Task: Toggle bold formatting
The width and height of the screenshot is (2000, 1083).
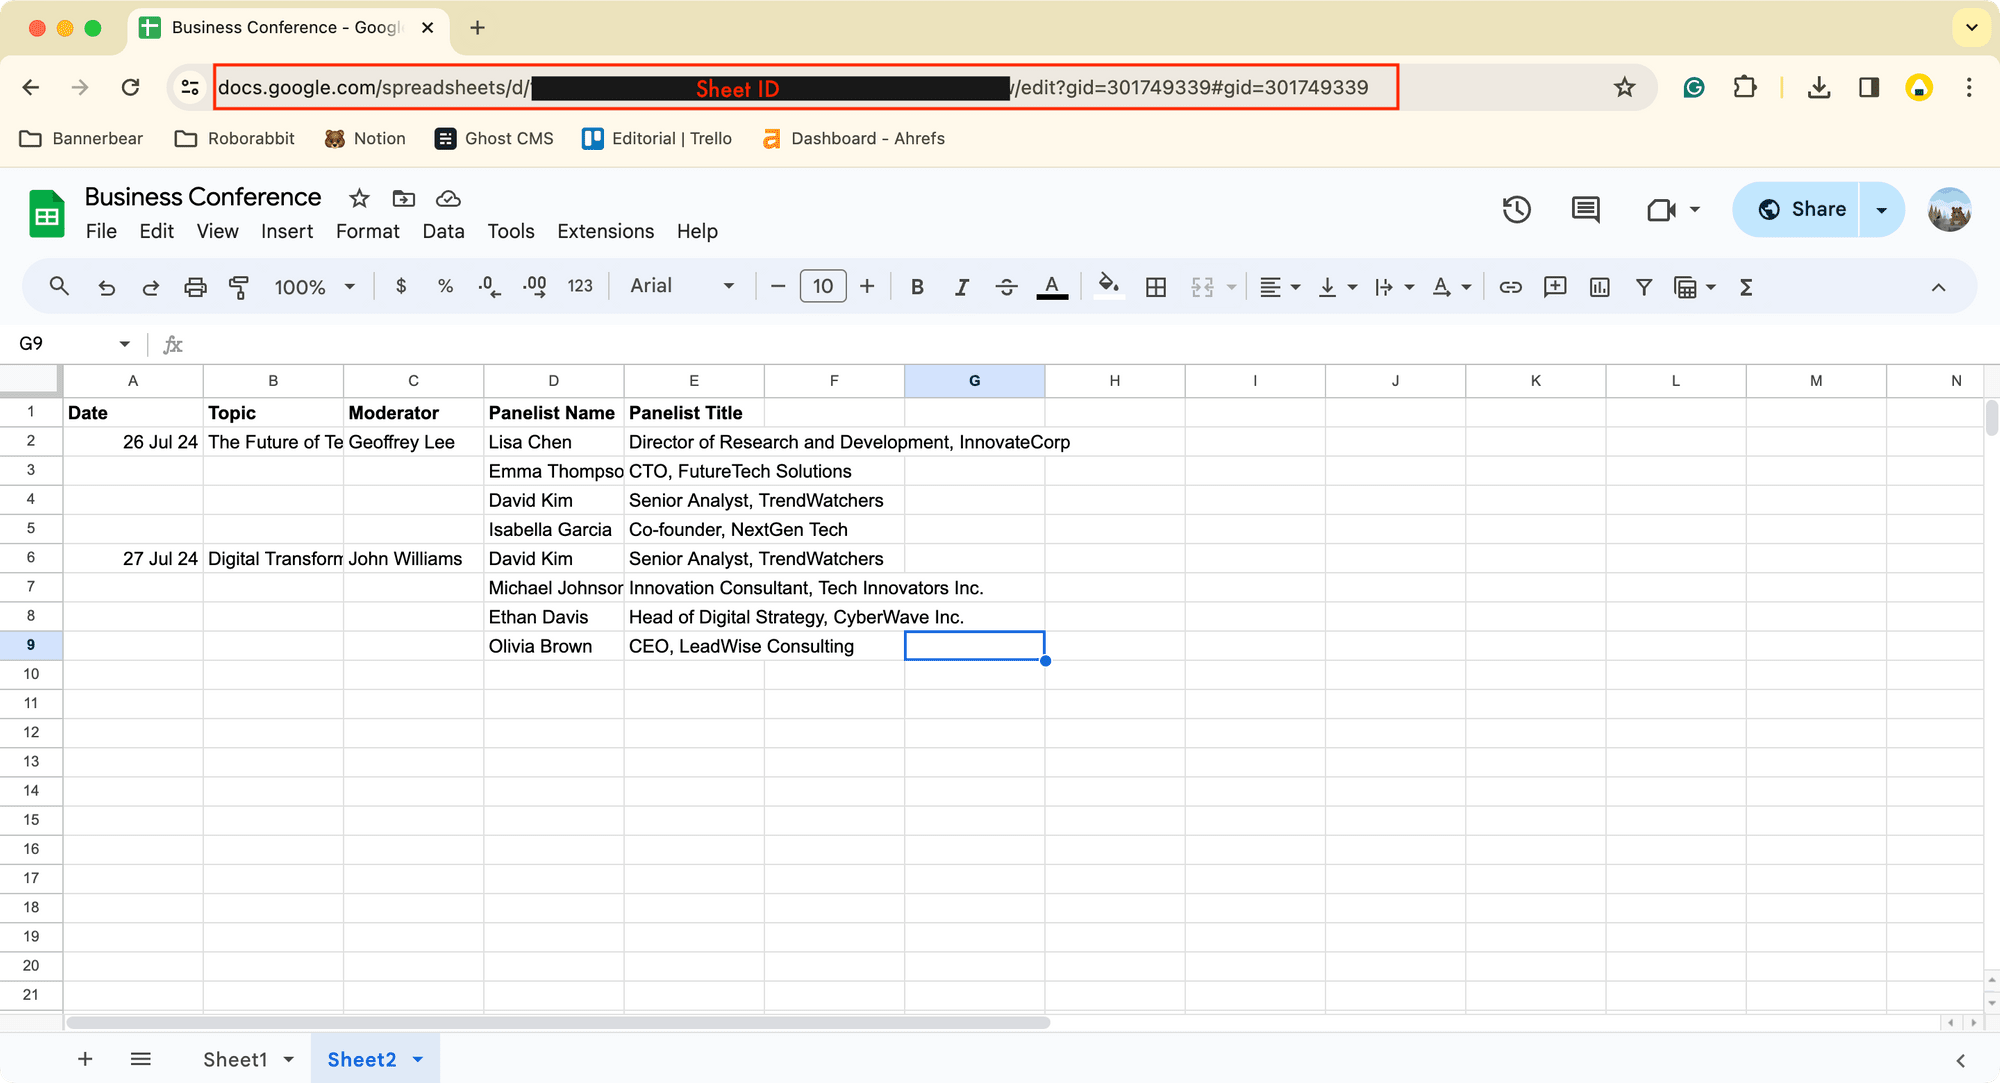Action: [x=917, y=287]
